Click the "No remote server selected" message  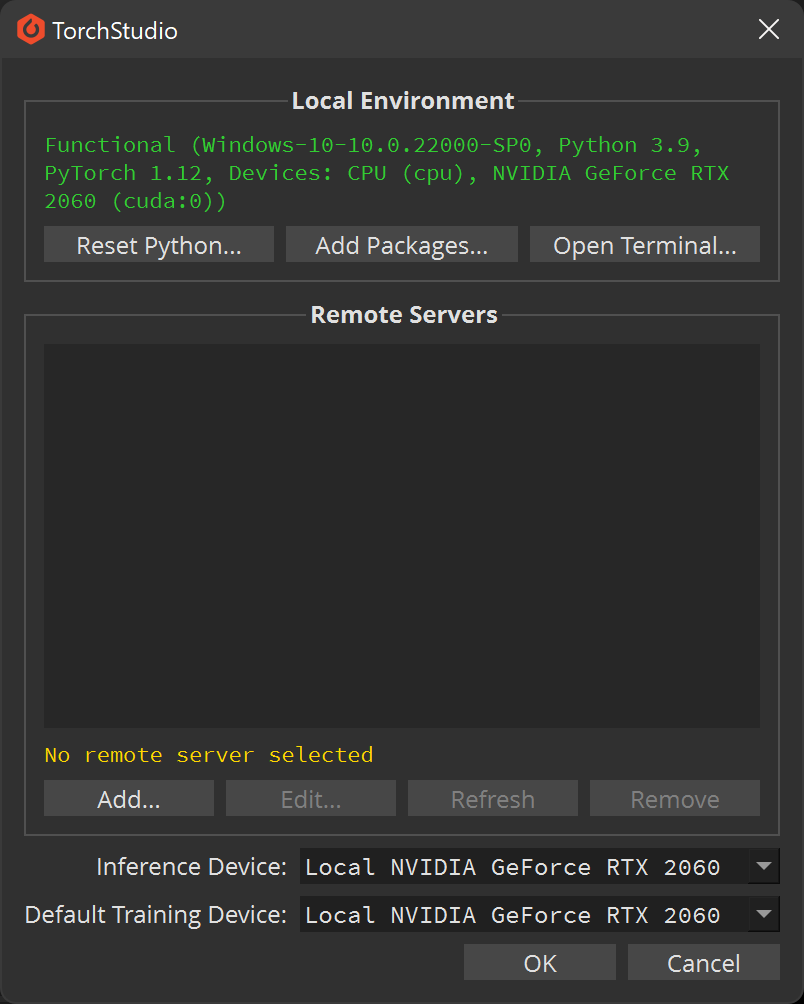[209, 755]
